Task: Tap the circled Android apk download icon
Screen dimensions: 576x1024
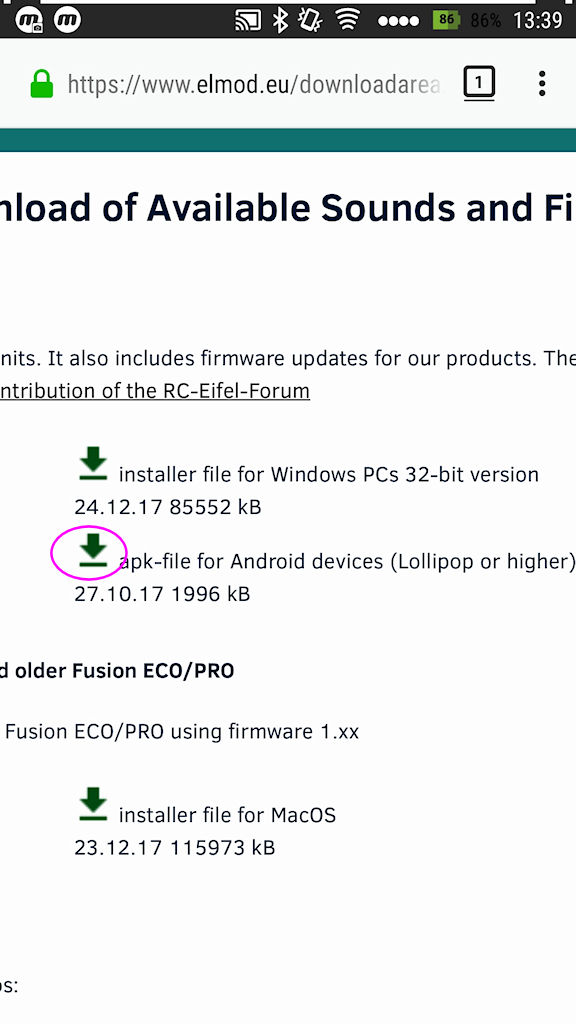Action: (x=93, y=551)
